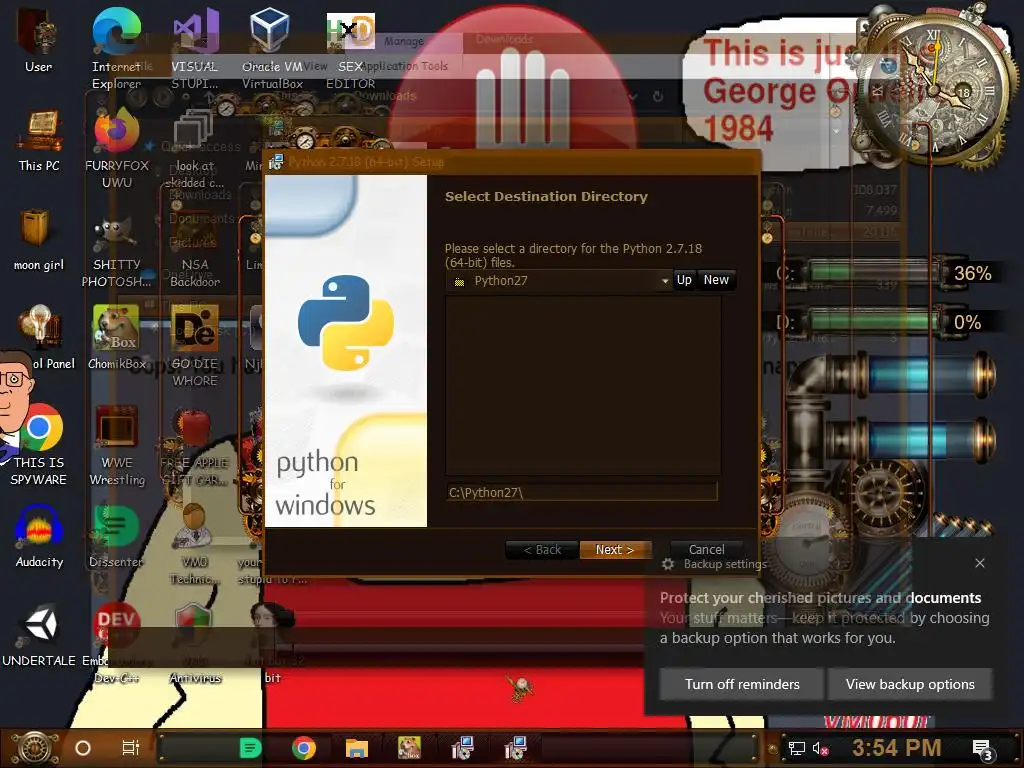Image resolution: width=1024 pixels, height=768 pixels.
Task: Open Oracle VM VirtualBox shortcut
Action: click(x=272, y=48)
